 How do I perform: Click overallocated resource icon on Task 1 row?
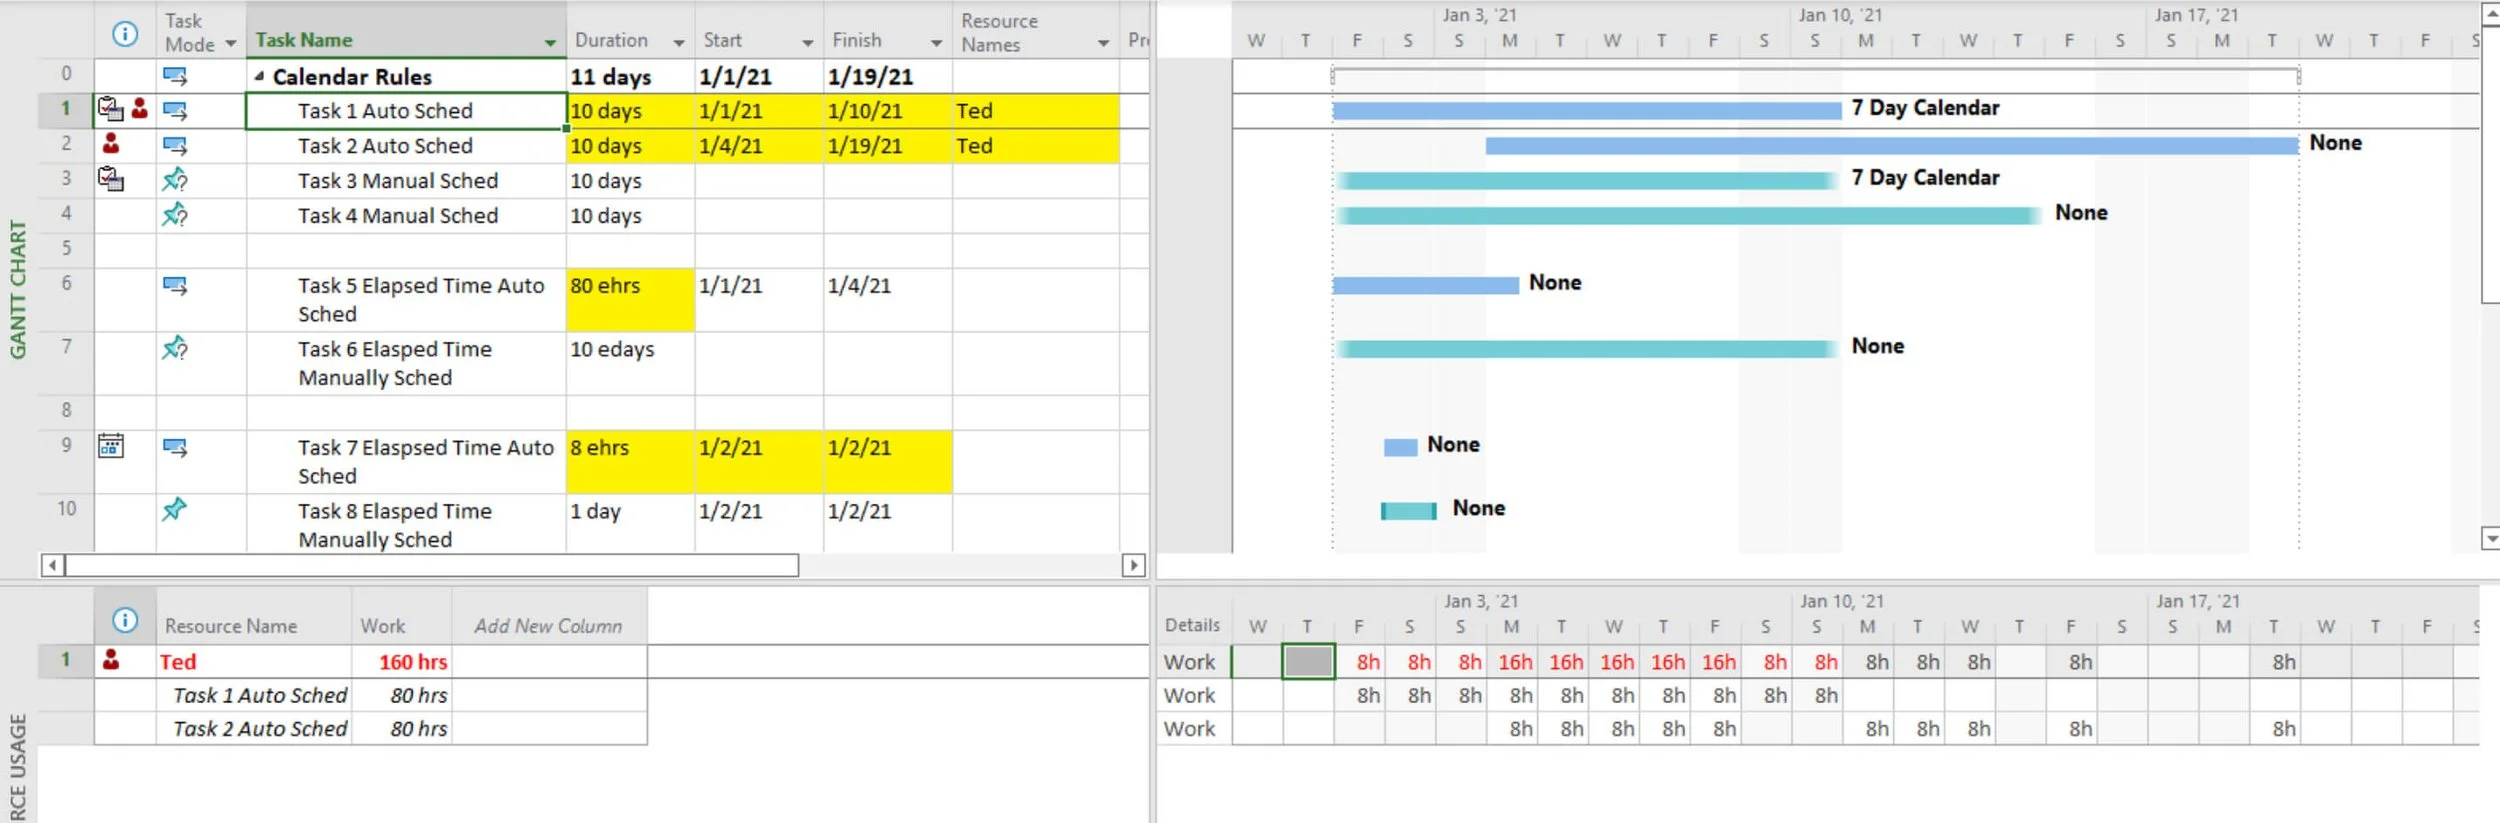pyautogui.click(x=140, y=108)
